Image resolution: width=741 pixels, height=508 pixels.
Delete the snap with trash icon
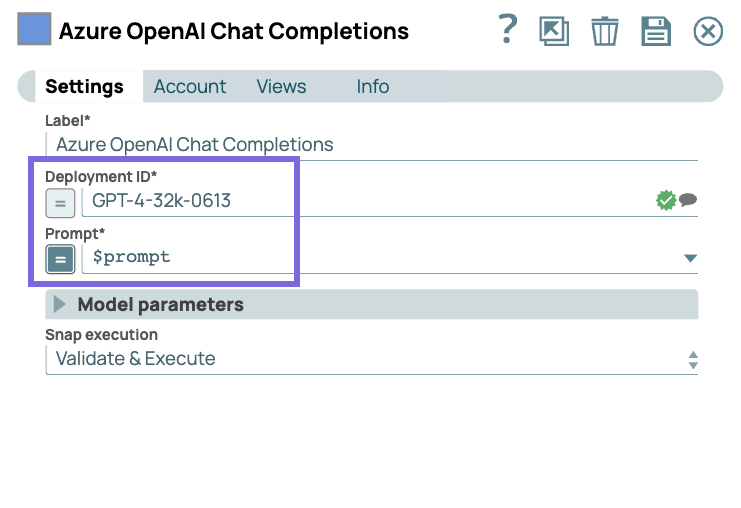604,32
